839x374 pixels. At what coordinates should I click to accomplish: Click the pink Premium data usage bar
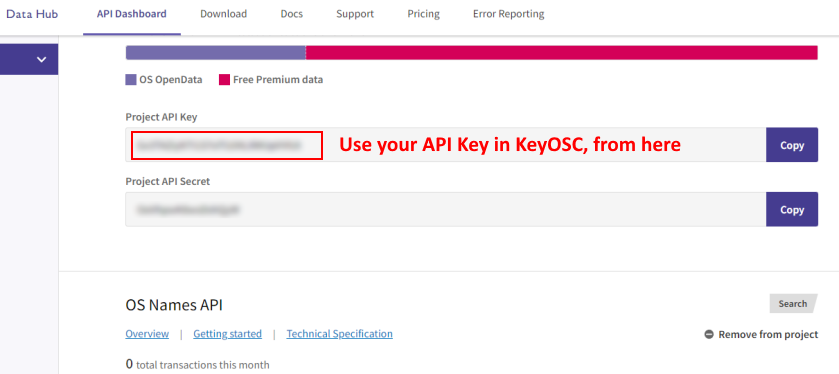coord(561,52)
